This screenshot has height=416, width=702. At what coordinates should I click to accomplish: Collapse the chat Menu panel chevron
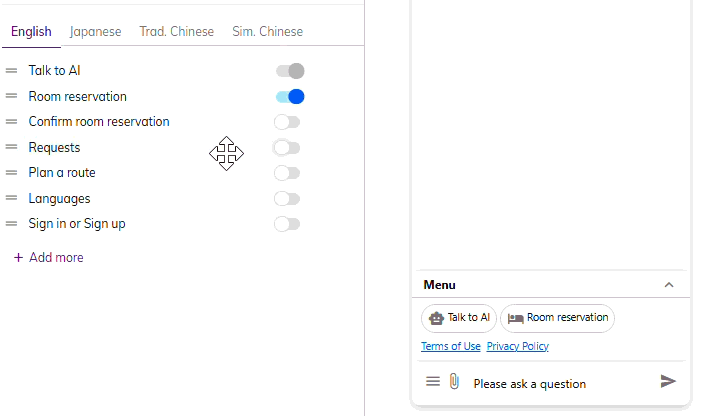pyautogui.click(x=669, y=285)
